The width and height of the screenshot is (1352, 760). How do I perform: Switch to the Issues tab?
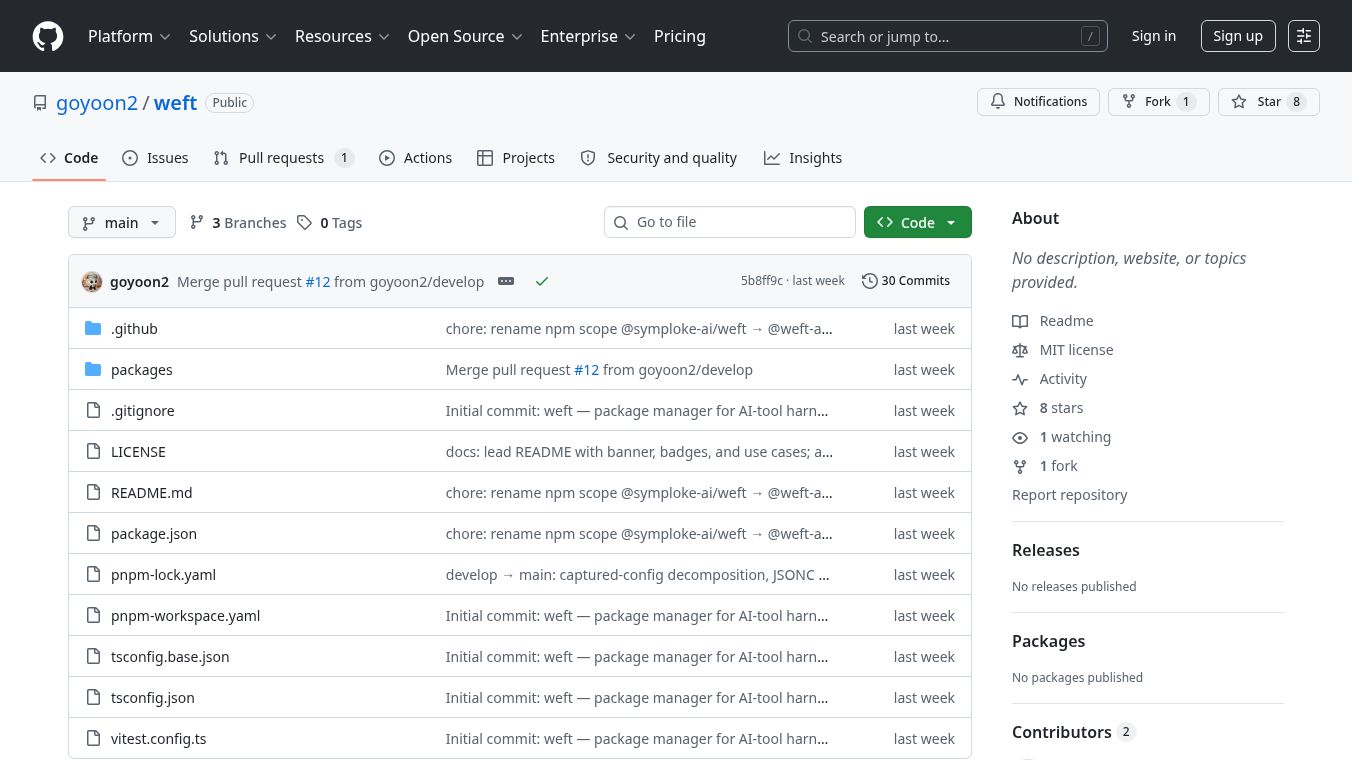(155, 158)
